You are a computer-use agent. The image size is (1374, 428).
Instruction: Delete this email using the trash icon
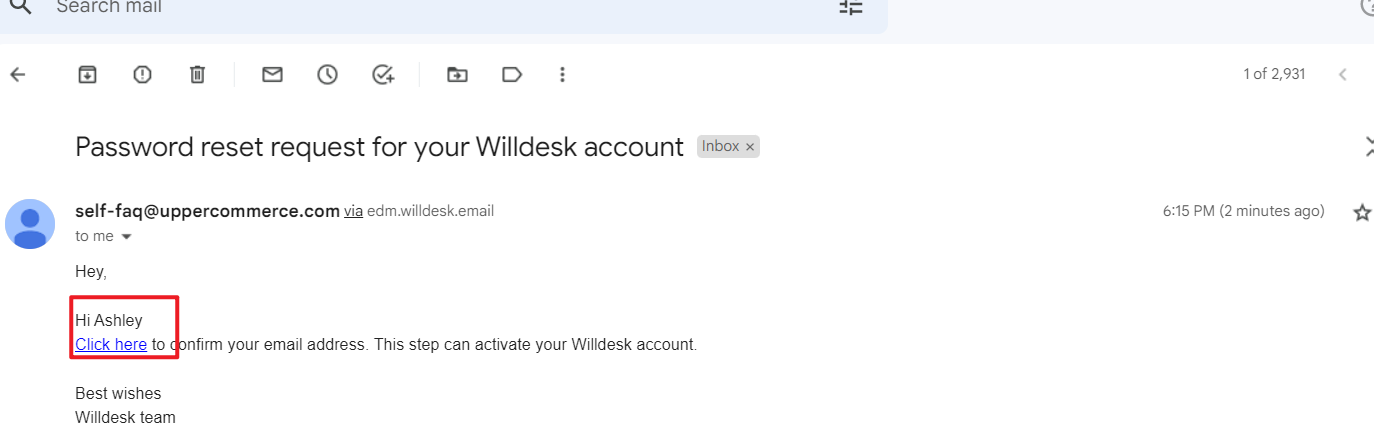[x=197, y=74]
